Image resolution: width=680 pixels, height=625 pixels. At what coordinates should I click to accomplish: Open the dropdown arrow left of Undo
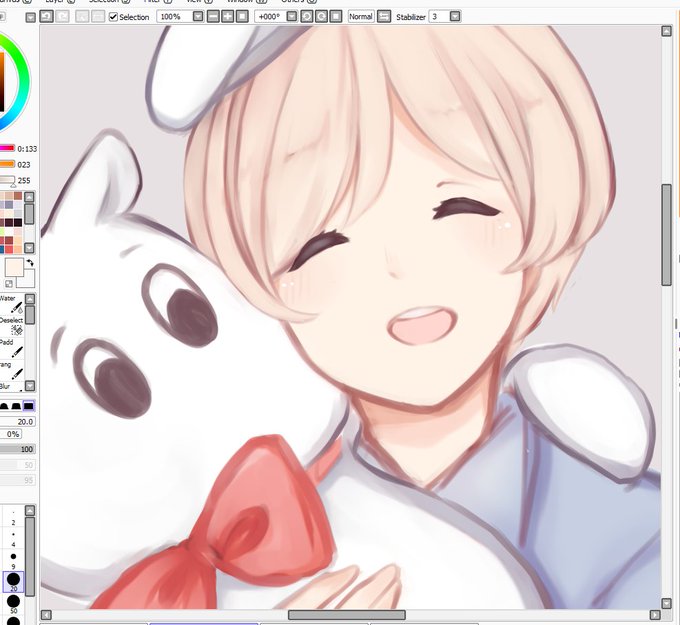pos(30,18)
